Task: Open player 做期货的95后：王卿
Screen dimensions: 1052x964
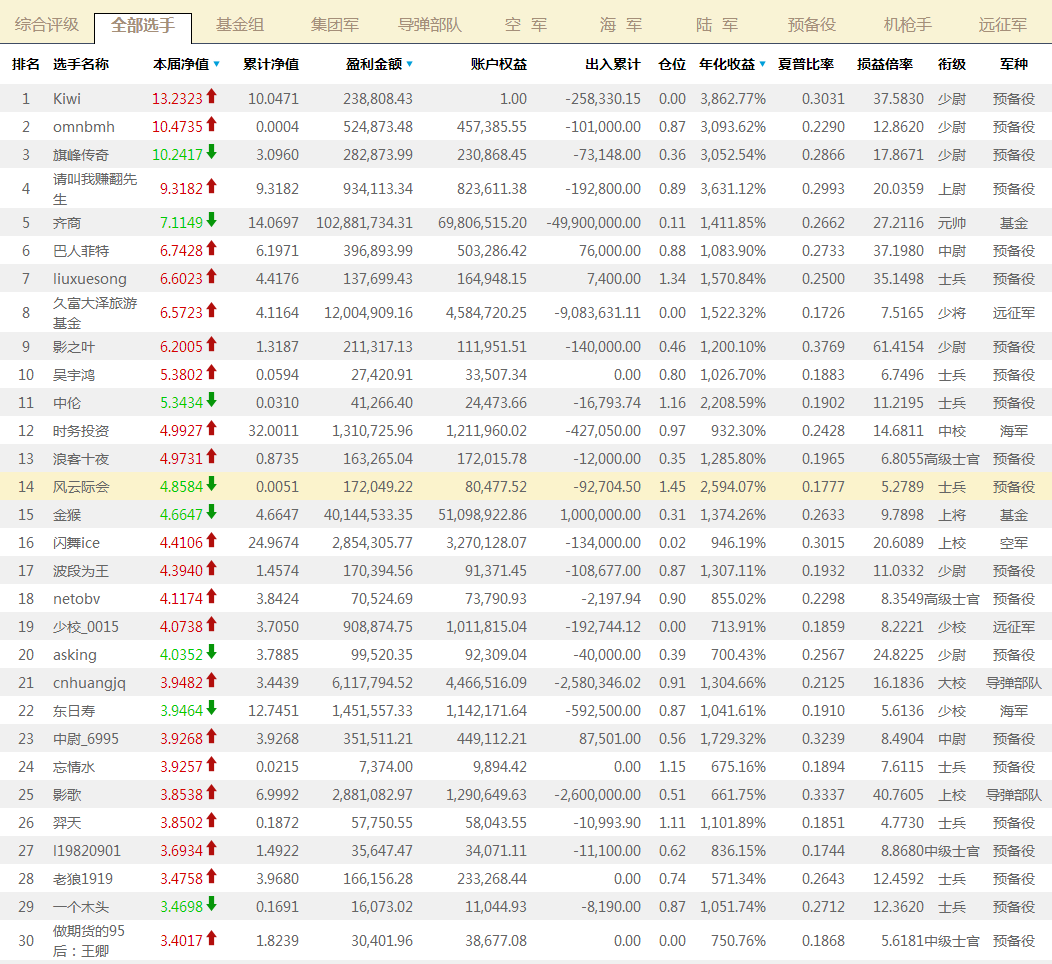Action: (x=89, y=941)
